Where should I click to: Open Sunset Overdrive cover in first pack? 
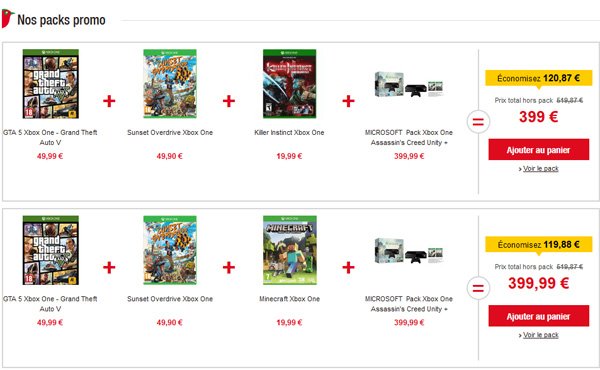[x=170, y=84]
